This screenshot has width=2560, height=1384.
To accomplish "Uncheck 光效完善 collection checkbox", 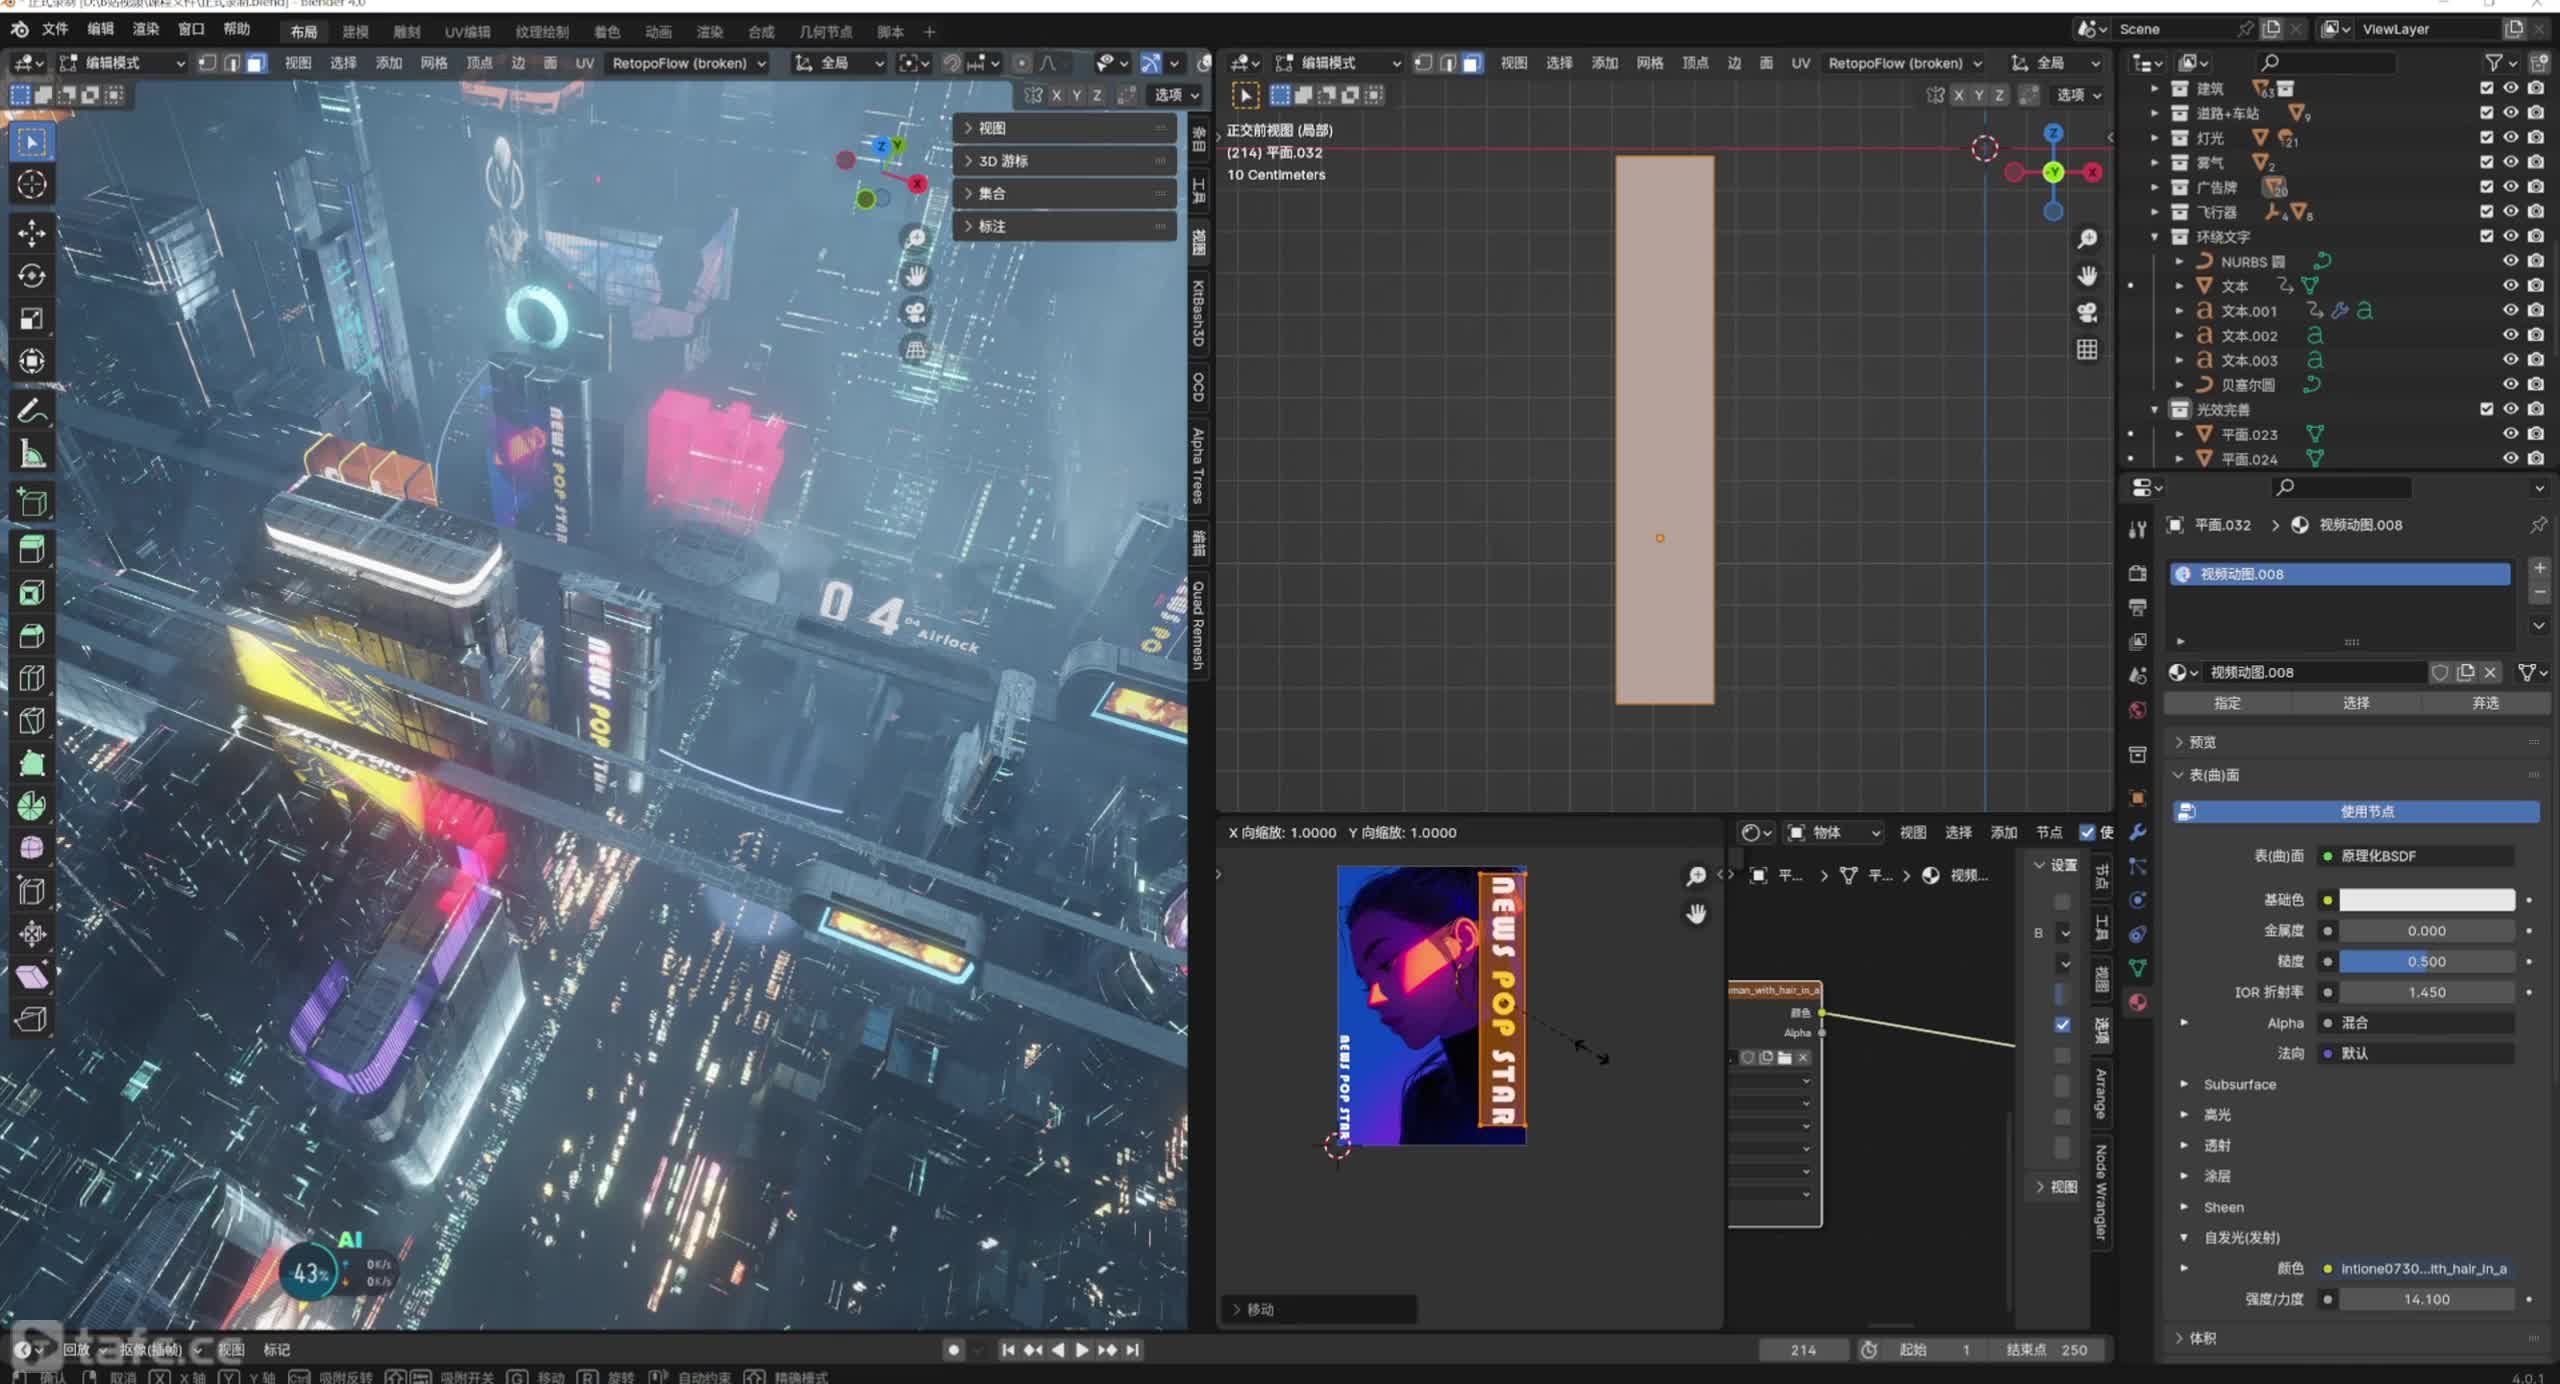I will coord(2487,408).
